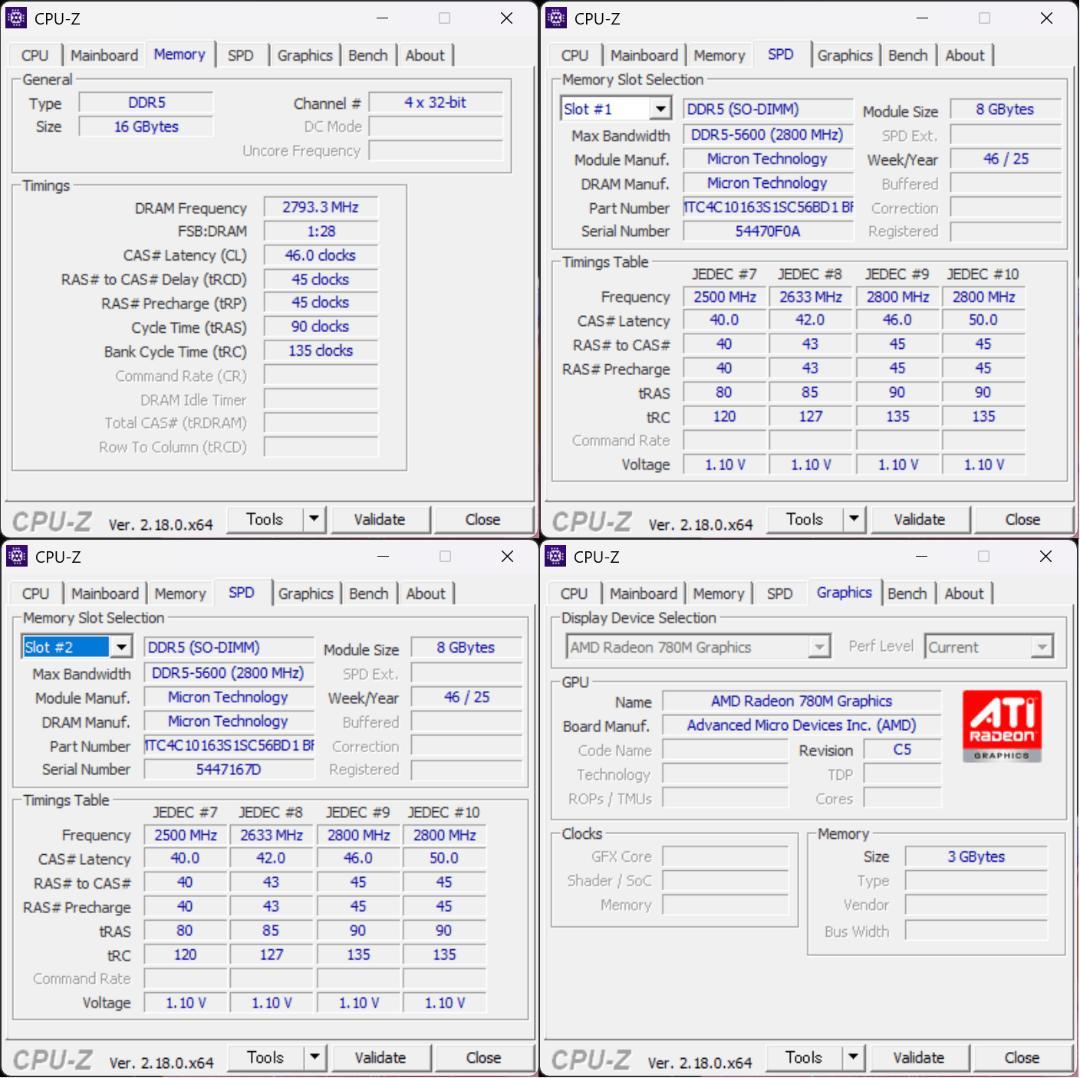
Task: Click memory Size field 16 GBytes
Action: (x=146, y=127)
